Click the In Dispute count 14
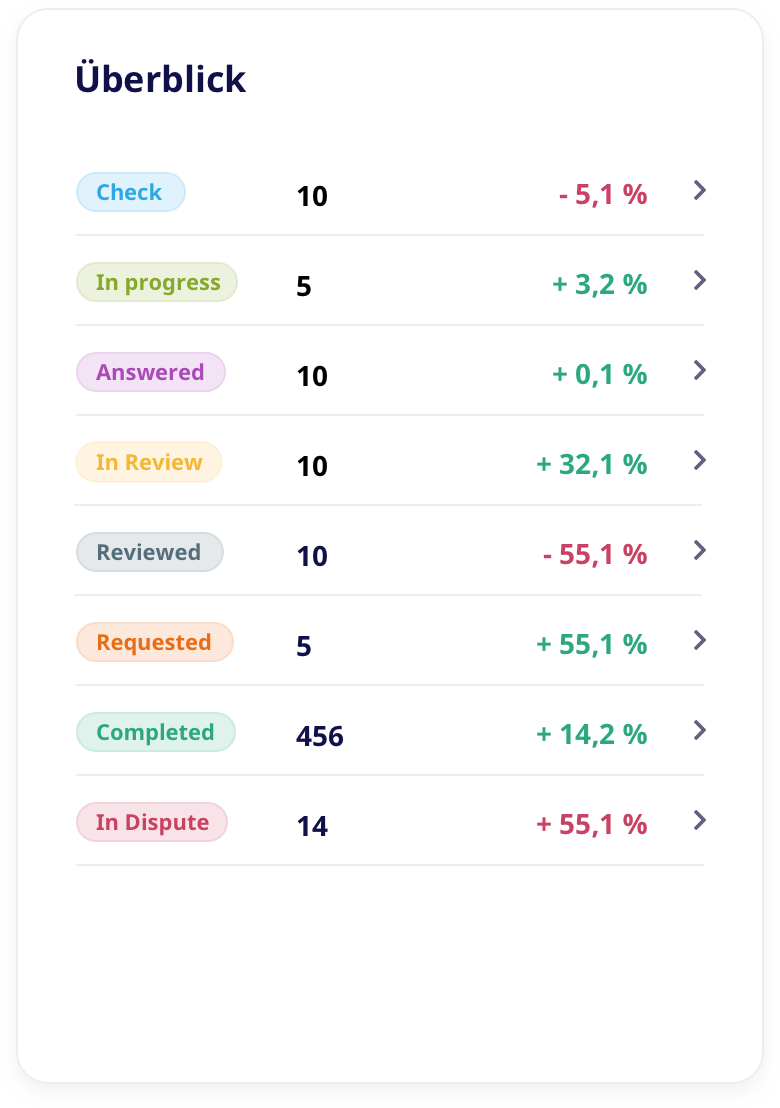Viewport: 780px width, 1108px height. [312, 827]
